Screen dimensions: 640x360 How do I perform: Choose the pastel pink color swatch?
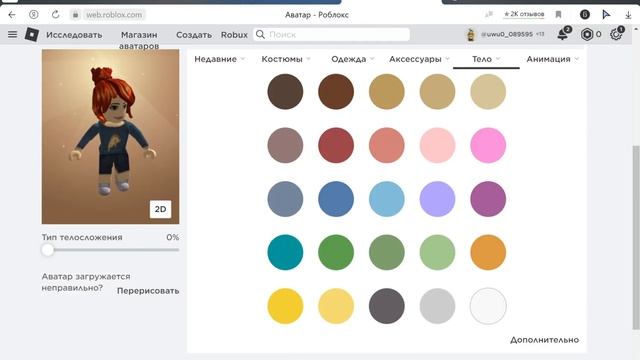(x=437, y=145)
